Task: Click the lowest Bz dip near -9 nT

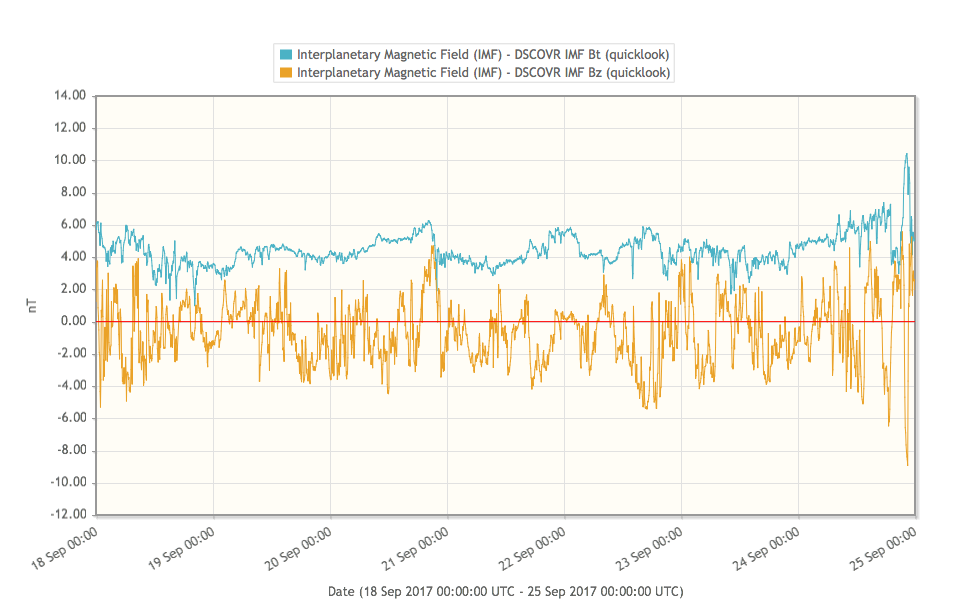Action: pyautogui.click(x=907, y=464)
